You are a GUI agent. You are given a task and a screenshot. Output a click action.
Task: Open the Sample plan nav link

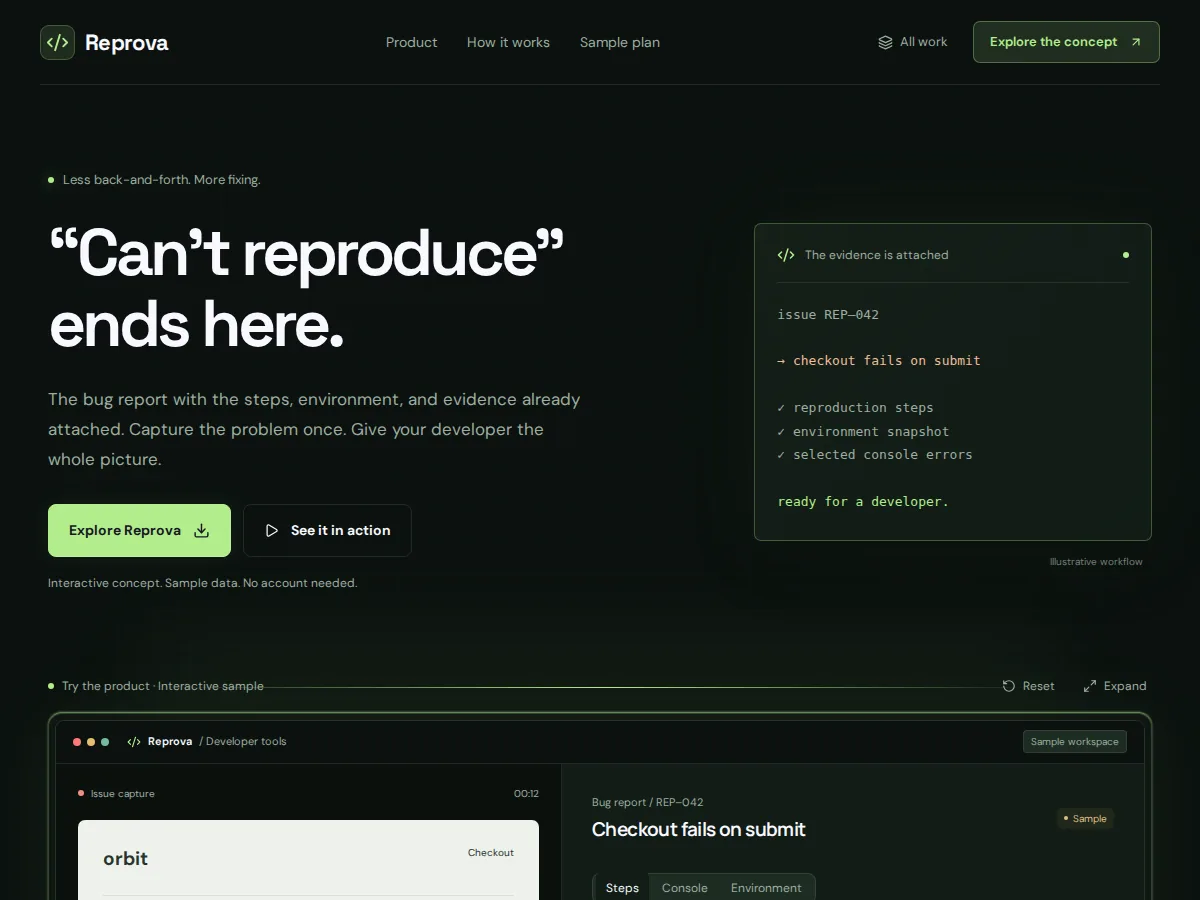click(x=620, y=42)
